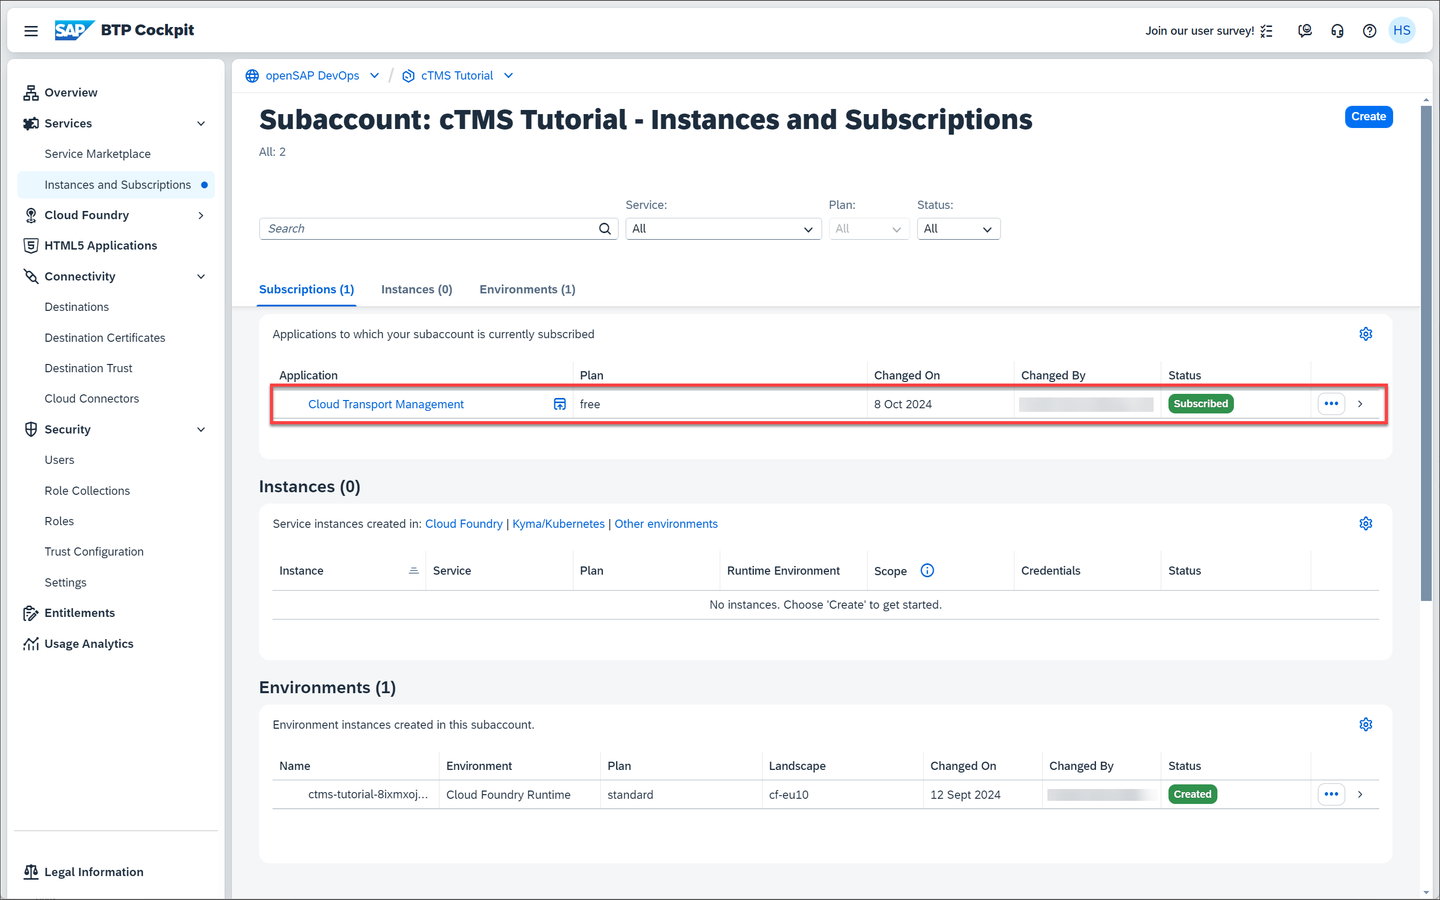The height and width of the screenshot is (900, 1440).
Task: Open Role Collections in sidebar
Action: (87, 491)
